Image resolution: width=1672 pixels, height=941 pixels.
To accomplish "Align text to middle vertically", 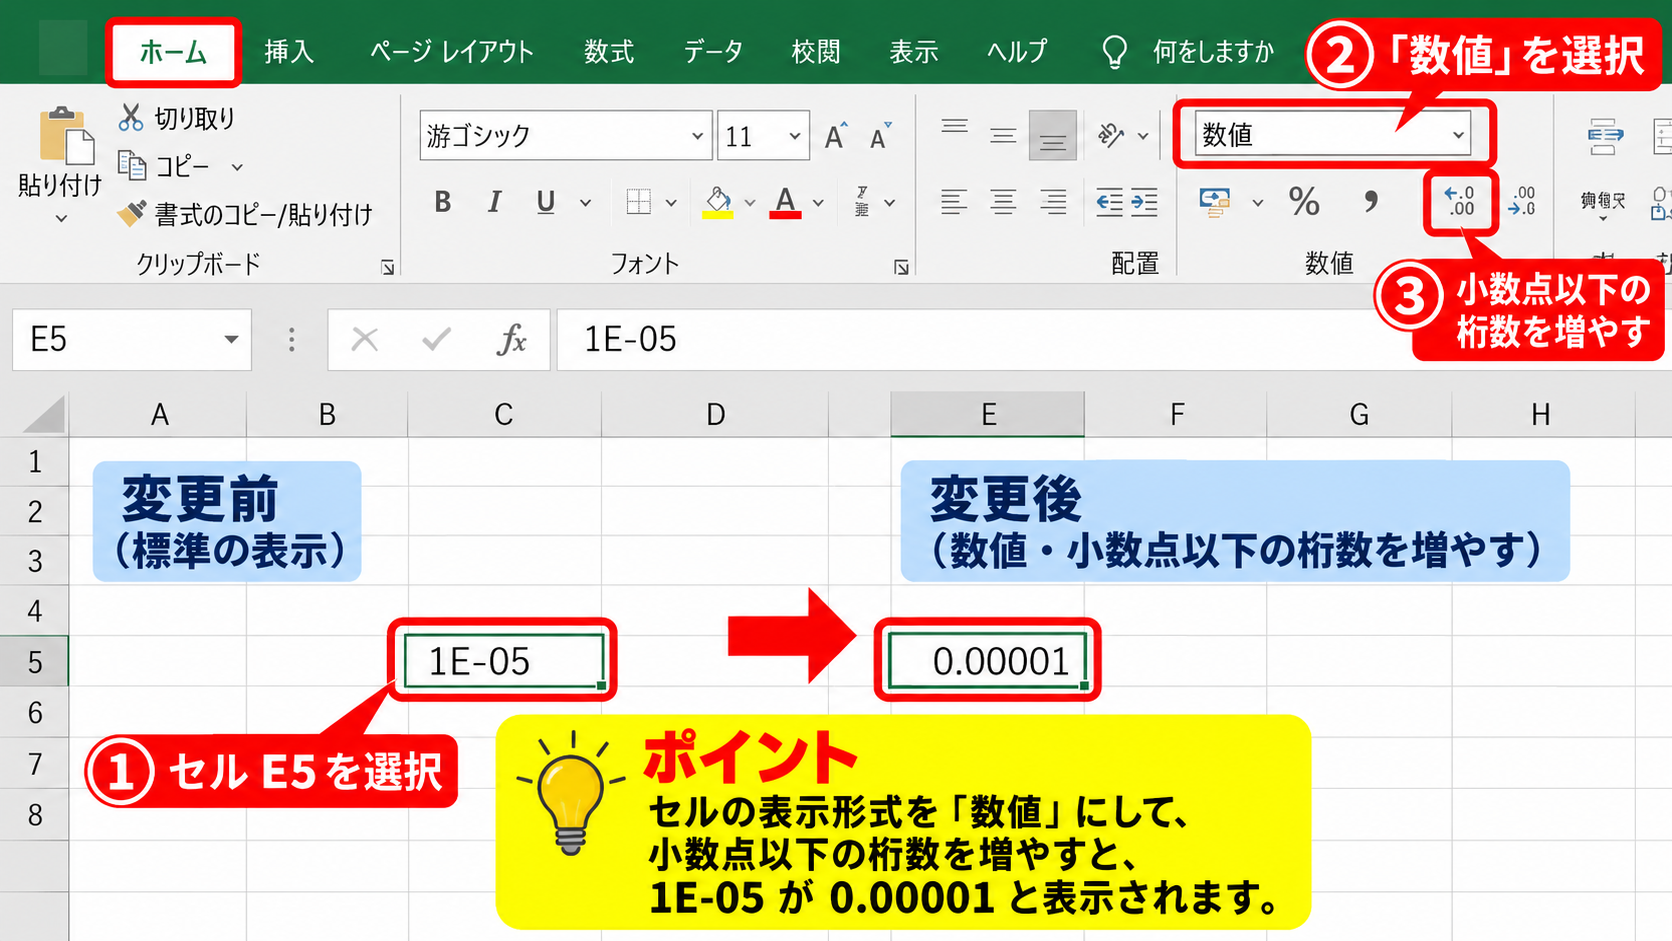I will 1003,135.
